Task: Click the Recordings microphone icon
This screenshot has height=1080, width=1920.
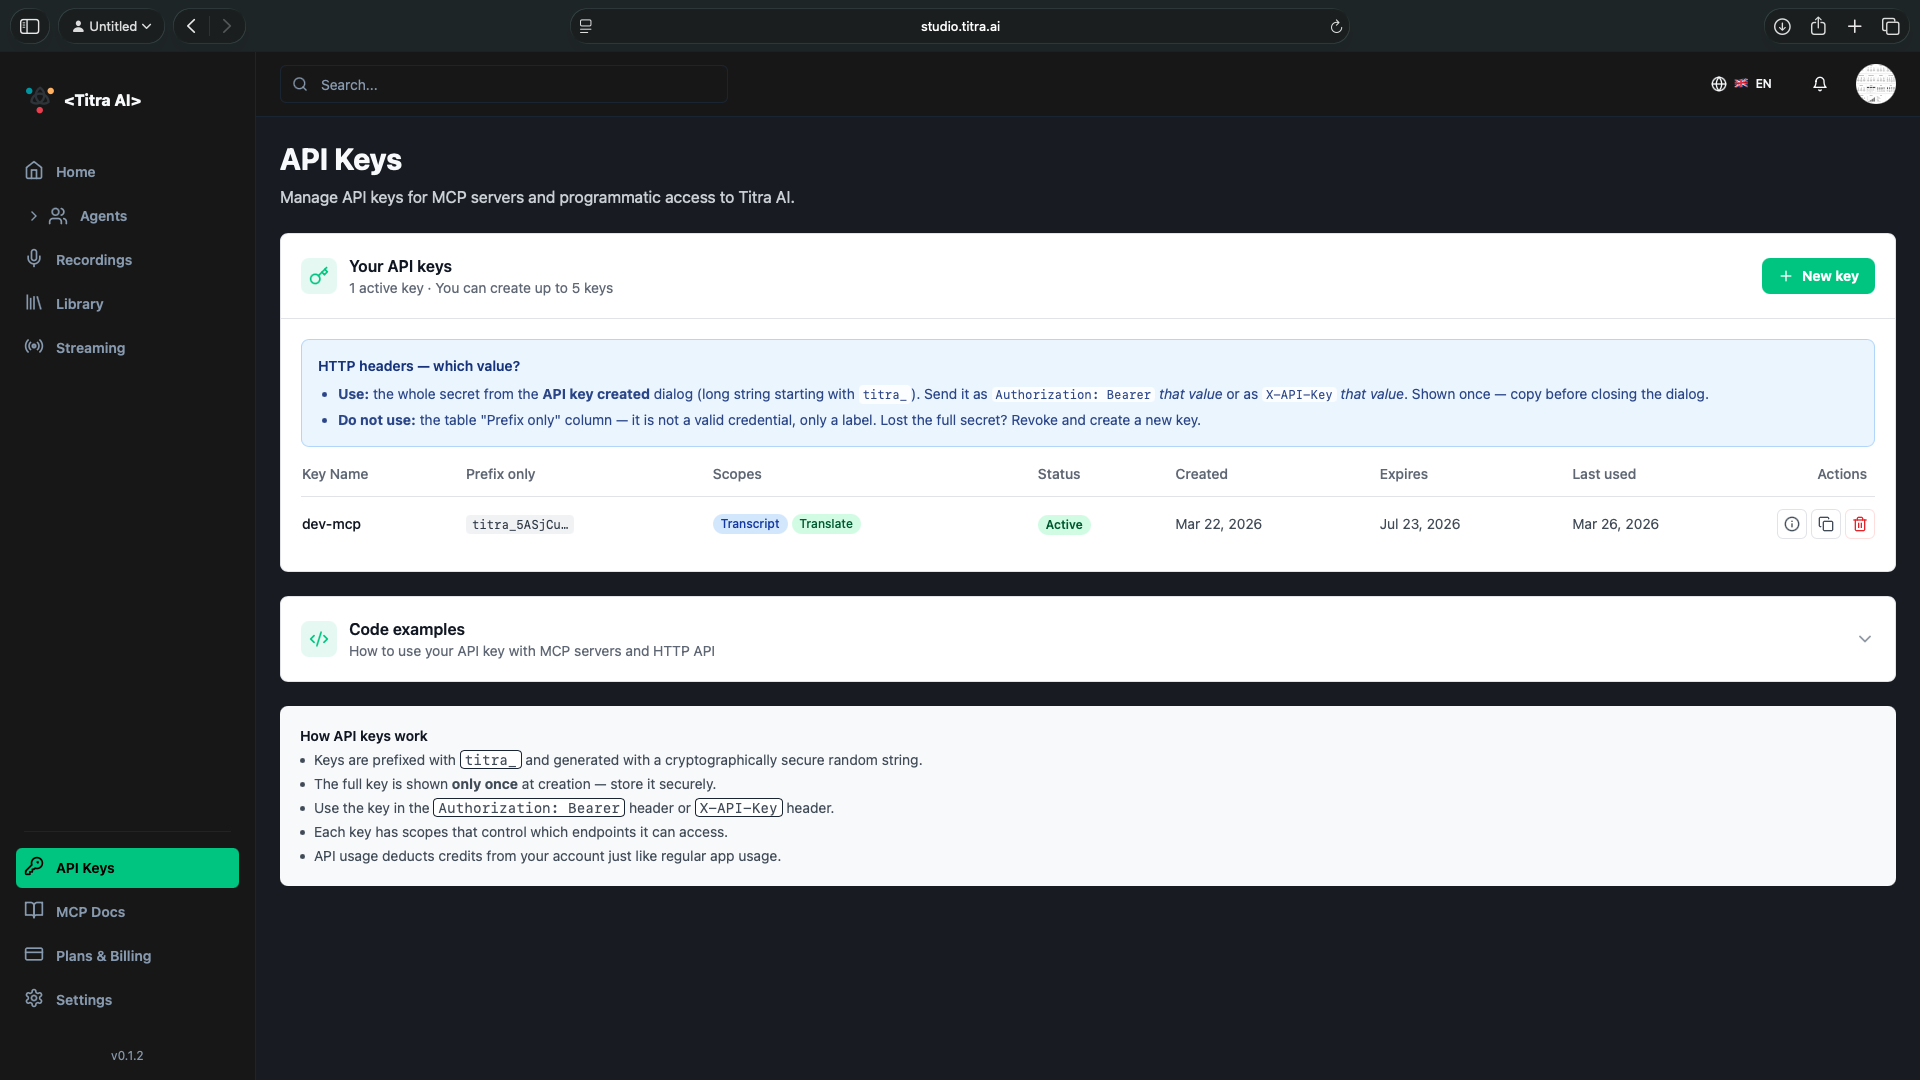Action: [x=34, y=259]
